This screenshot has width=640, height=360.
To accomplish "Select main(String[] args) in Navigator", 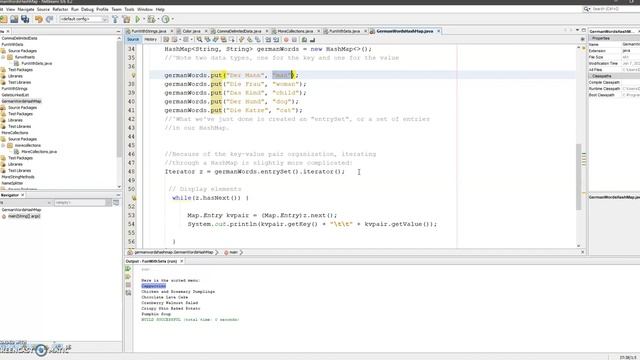I will click(x=24, y=216).
